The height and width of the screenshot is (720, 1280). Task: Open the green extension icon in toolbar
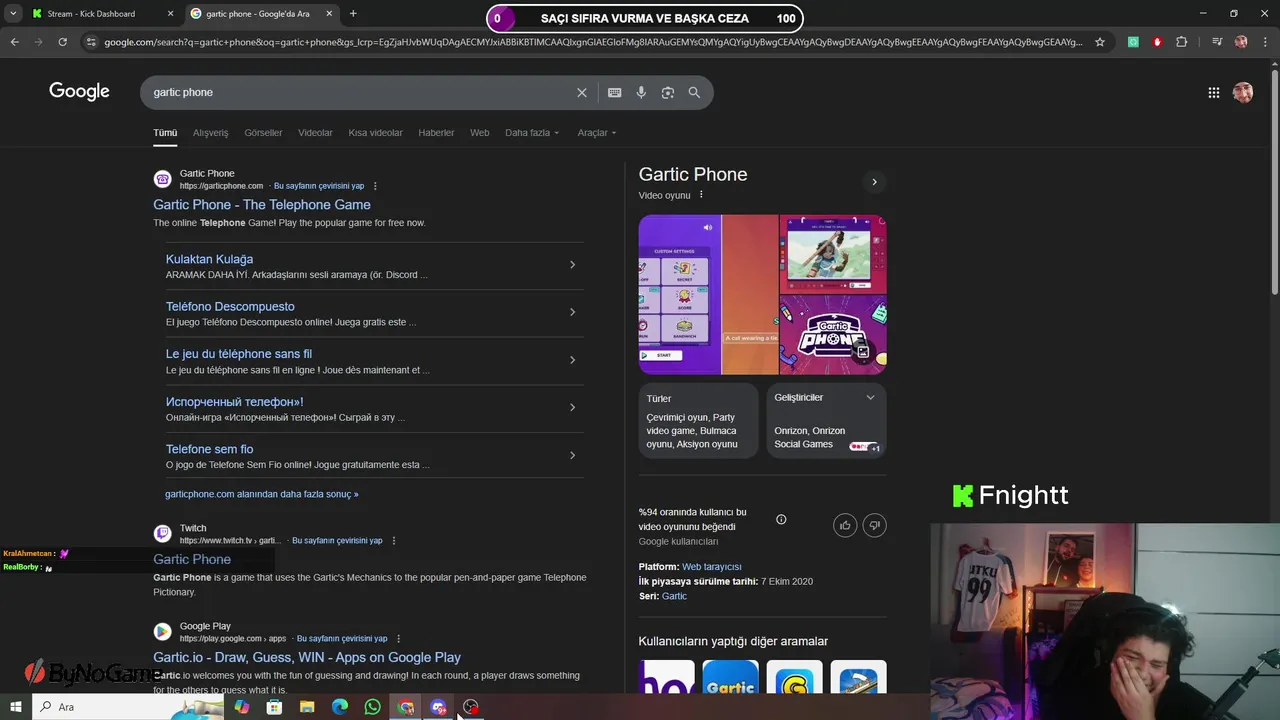[x=1133, y=42]
